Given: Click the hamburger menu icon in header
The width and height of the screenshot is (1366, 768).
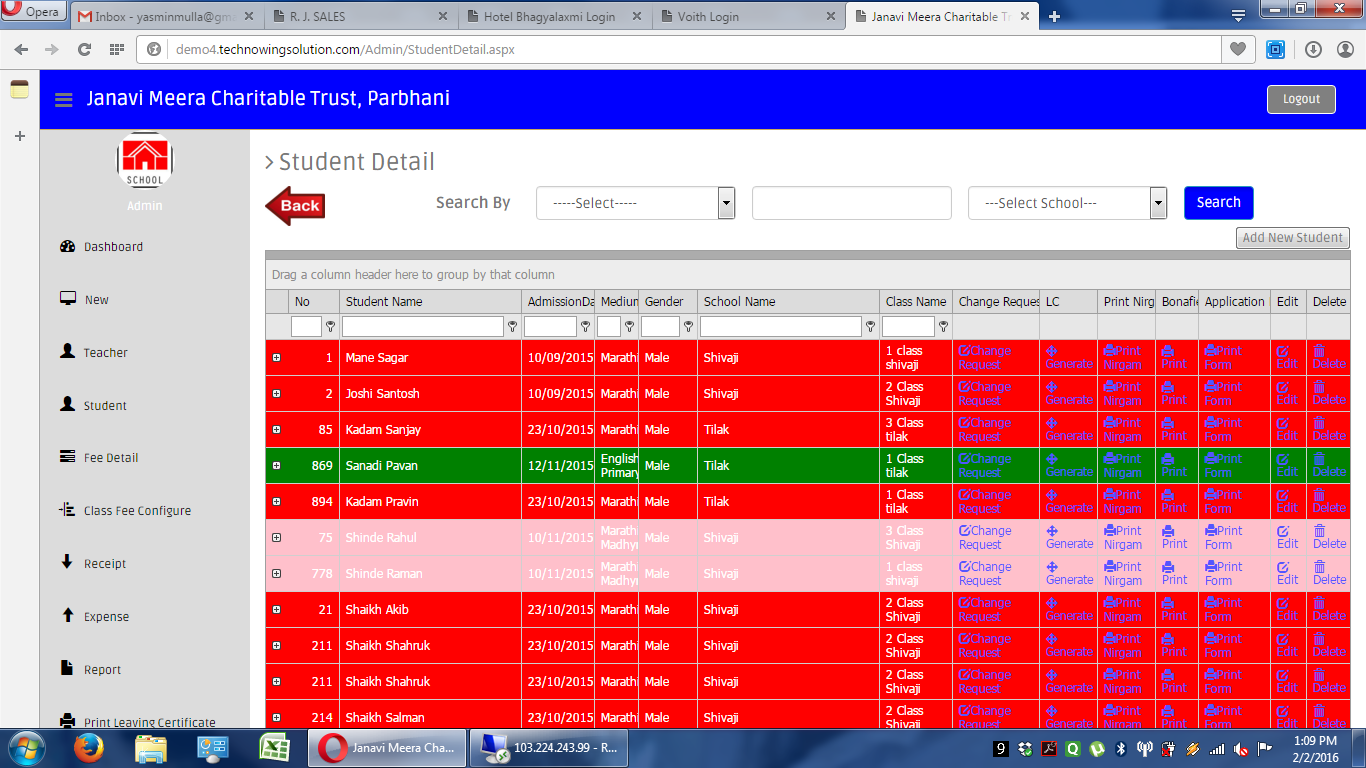Looking at the screenshot, I should coord(64,99).
